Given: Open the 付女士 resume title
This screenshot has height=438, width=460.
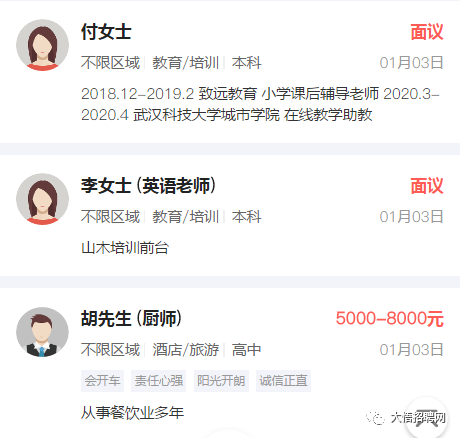Looking at the screenshot, I should click(x=106, y=32).
